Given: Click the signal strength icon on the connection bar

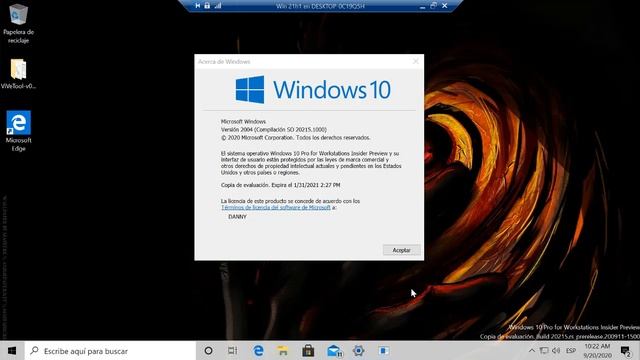Looking at the screenshot, I should pyautogui.click(x=218, y=6).
